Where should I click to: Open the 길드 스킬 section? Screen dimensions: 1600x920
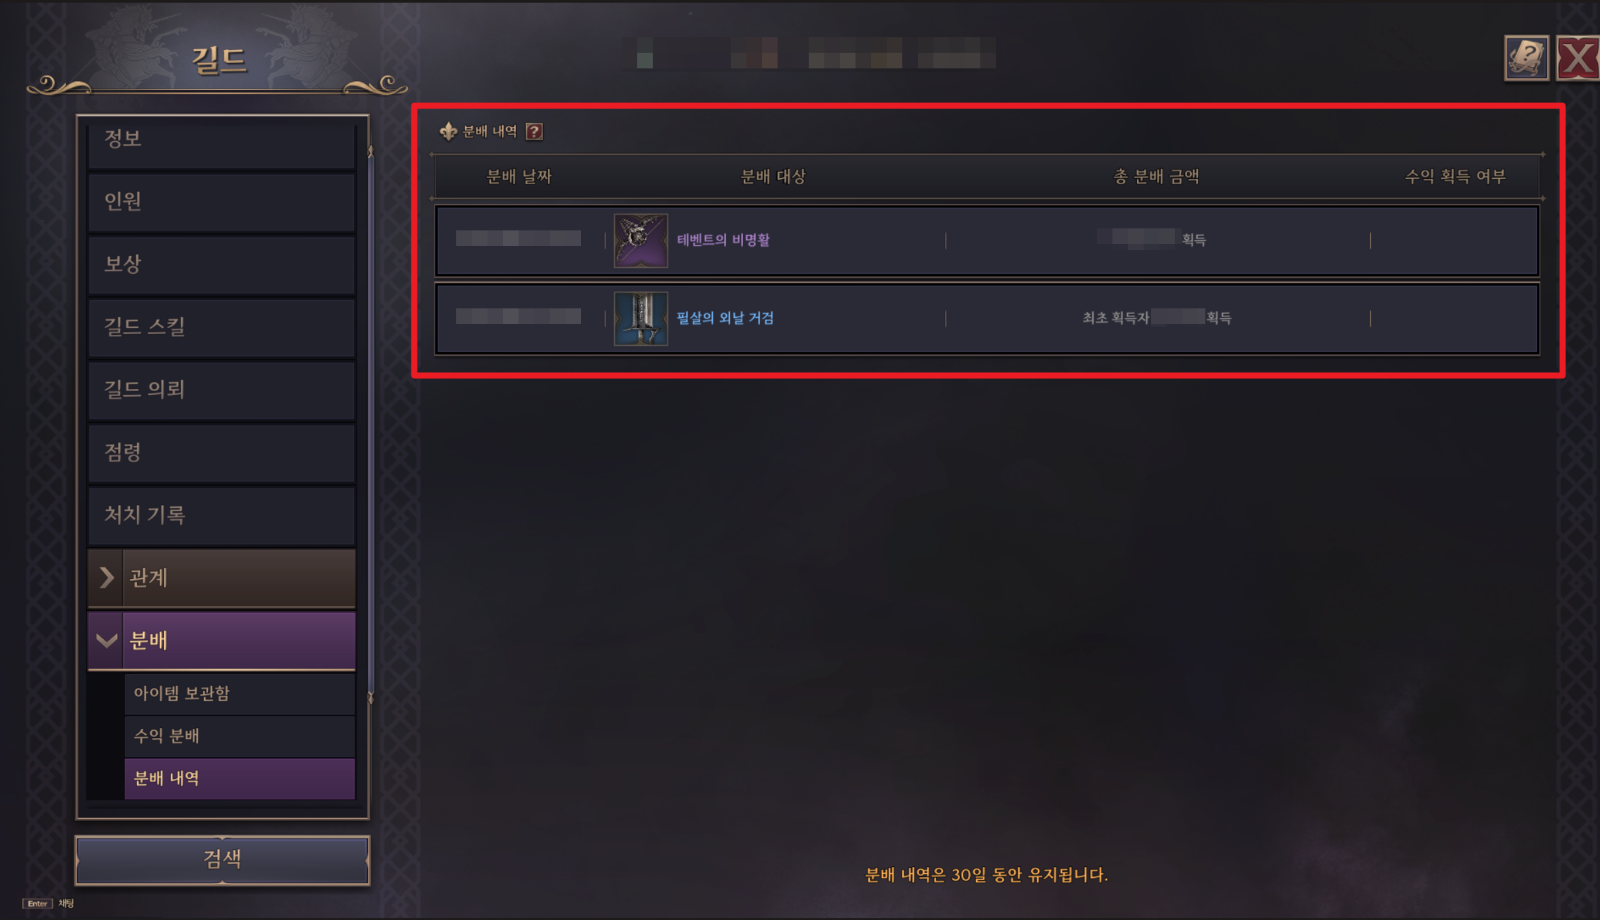pos(222,328)
